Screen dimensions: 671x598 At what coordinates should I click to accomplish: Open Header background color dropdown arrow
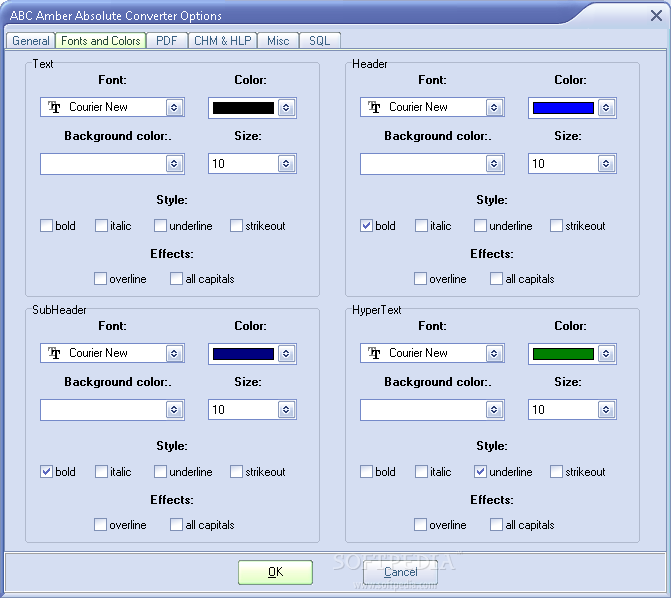point(494,164)
